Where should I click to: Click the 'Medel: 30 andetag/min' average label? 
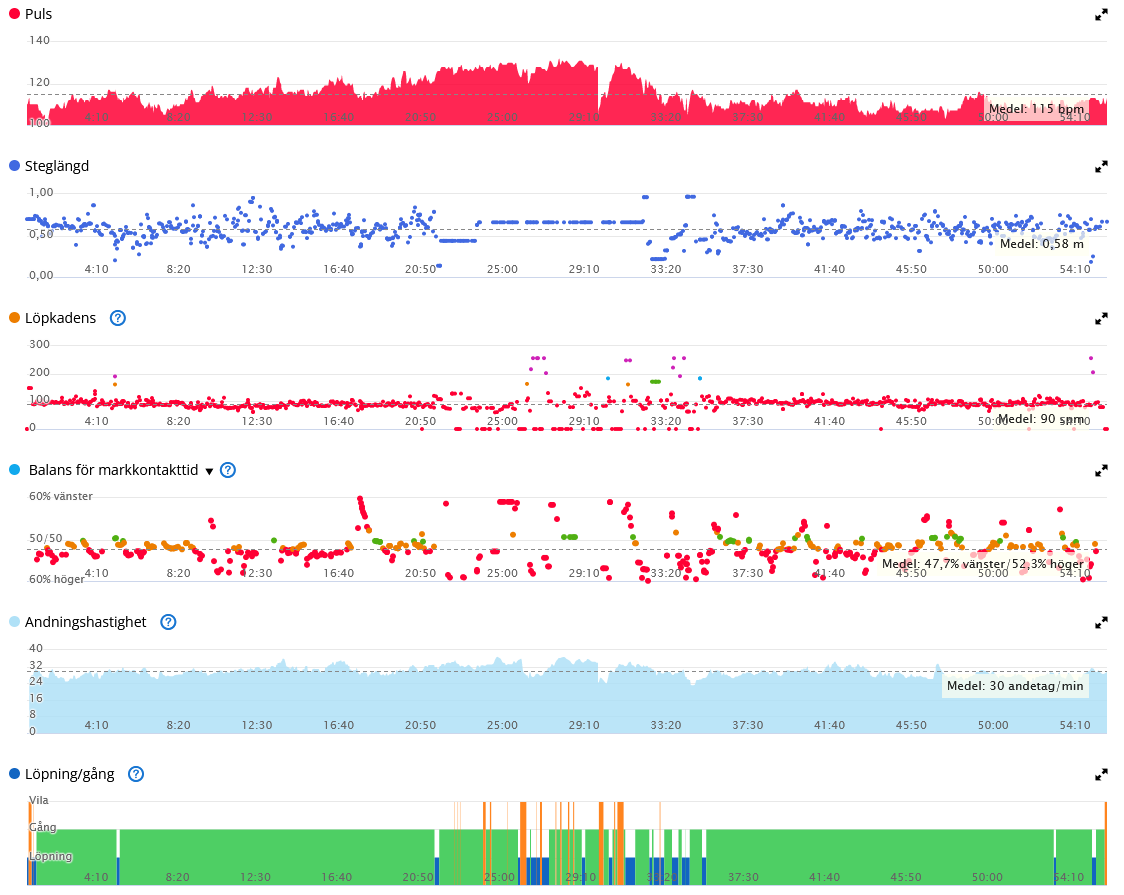point(1015,686)
